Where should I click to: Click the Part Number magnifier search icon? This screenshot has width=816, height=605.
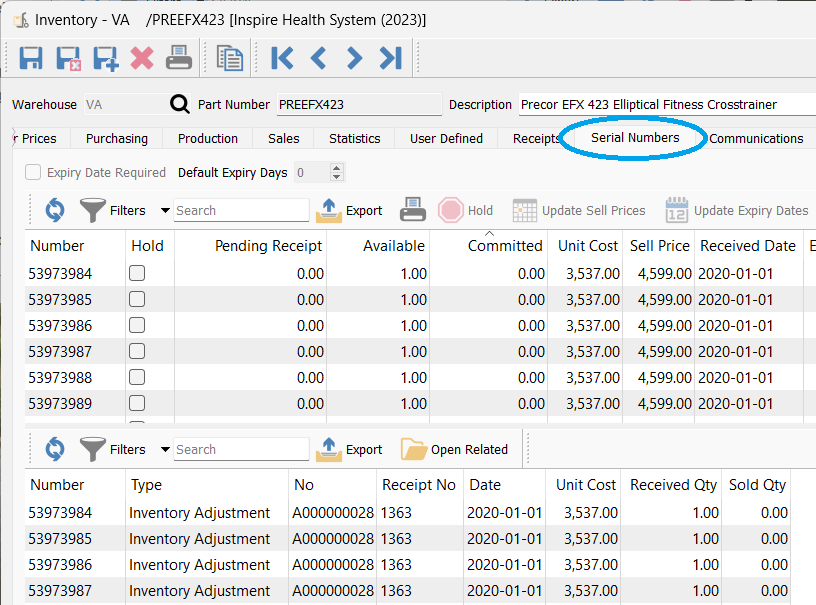pyautogui.click(x=180, y=105)
